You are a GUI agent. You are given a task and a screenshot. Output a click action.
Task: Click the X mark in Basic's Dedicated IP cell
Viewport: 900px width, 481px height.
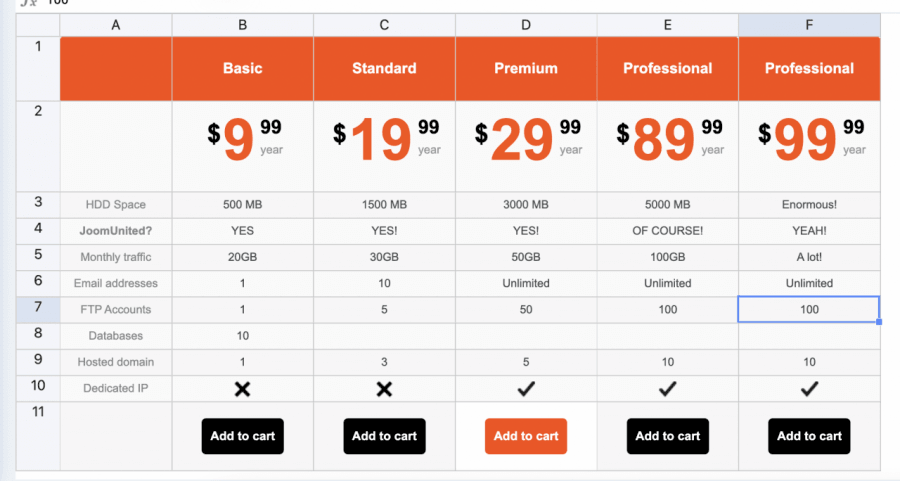pos(242,389)
